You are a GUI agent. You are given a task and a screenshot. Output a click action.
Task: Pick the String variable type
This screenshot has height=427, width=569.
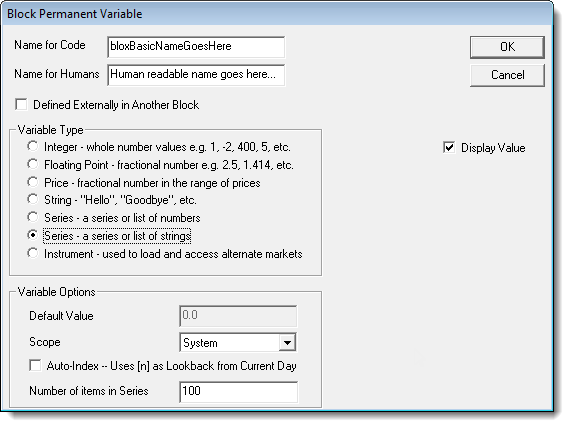pyautogui.click(x=33, y=200)
